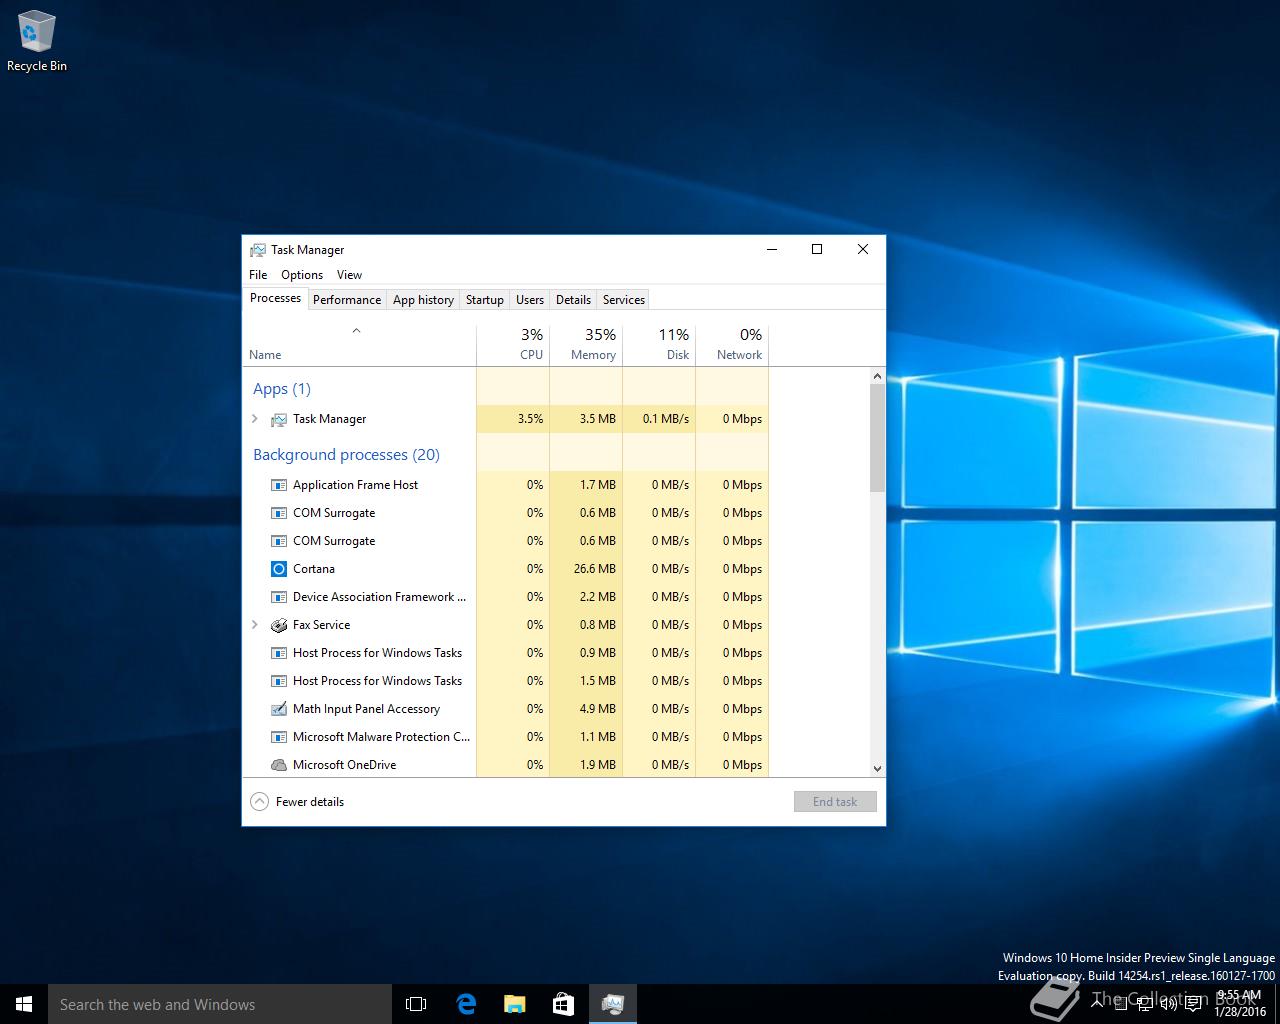
Task: Switch to the Performance tab
Action: click(x=347, y=300)
